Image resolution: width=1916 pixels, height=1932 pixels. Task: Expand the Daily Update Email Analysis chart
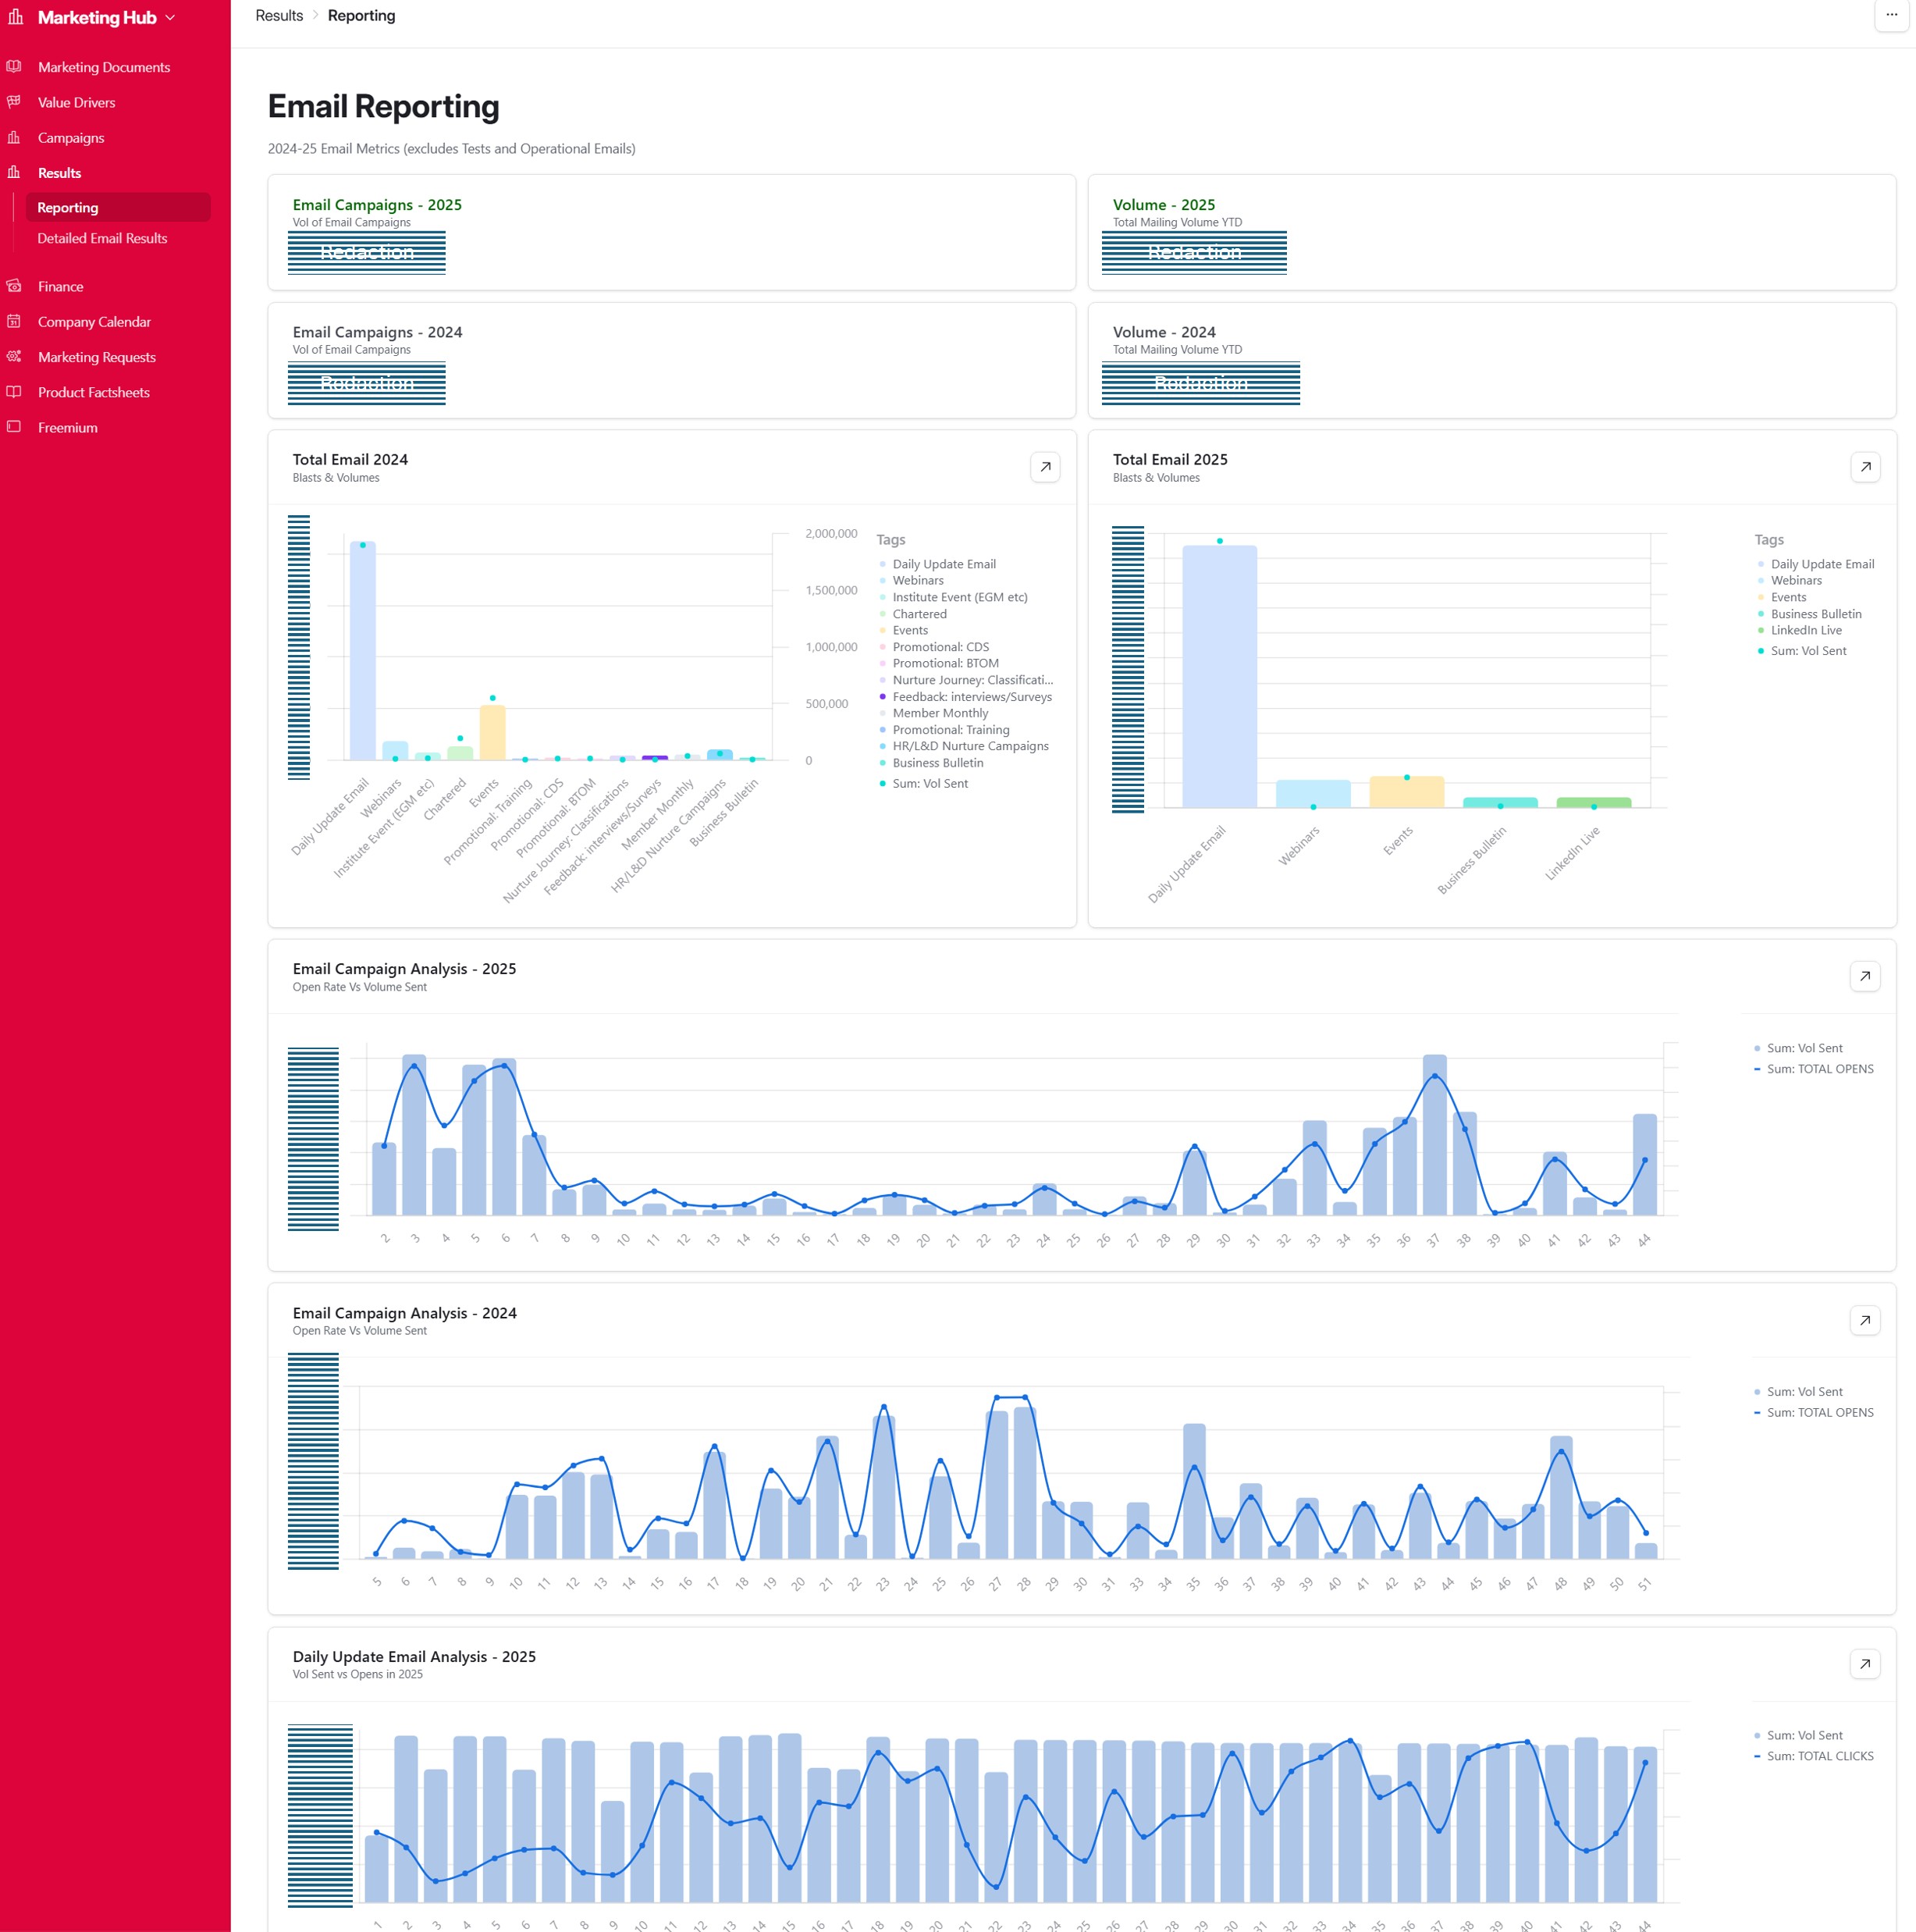tap(1865, 1664)
